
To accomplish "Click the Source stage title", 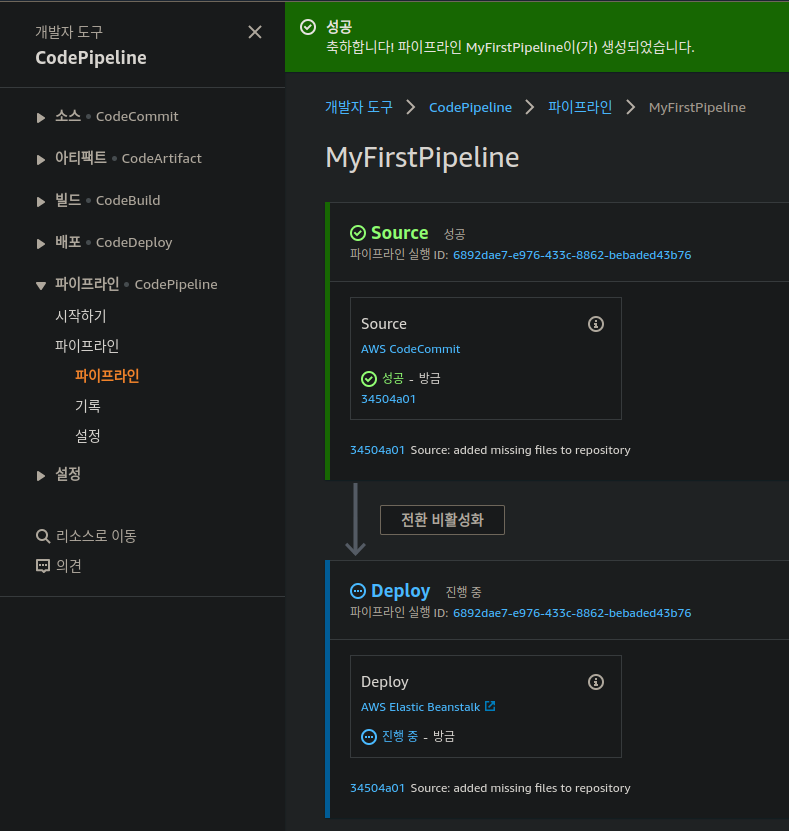I will pos(400,233).
